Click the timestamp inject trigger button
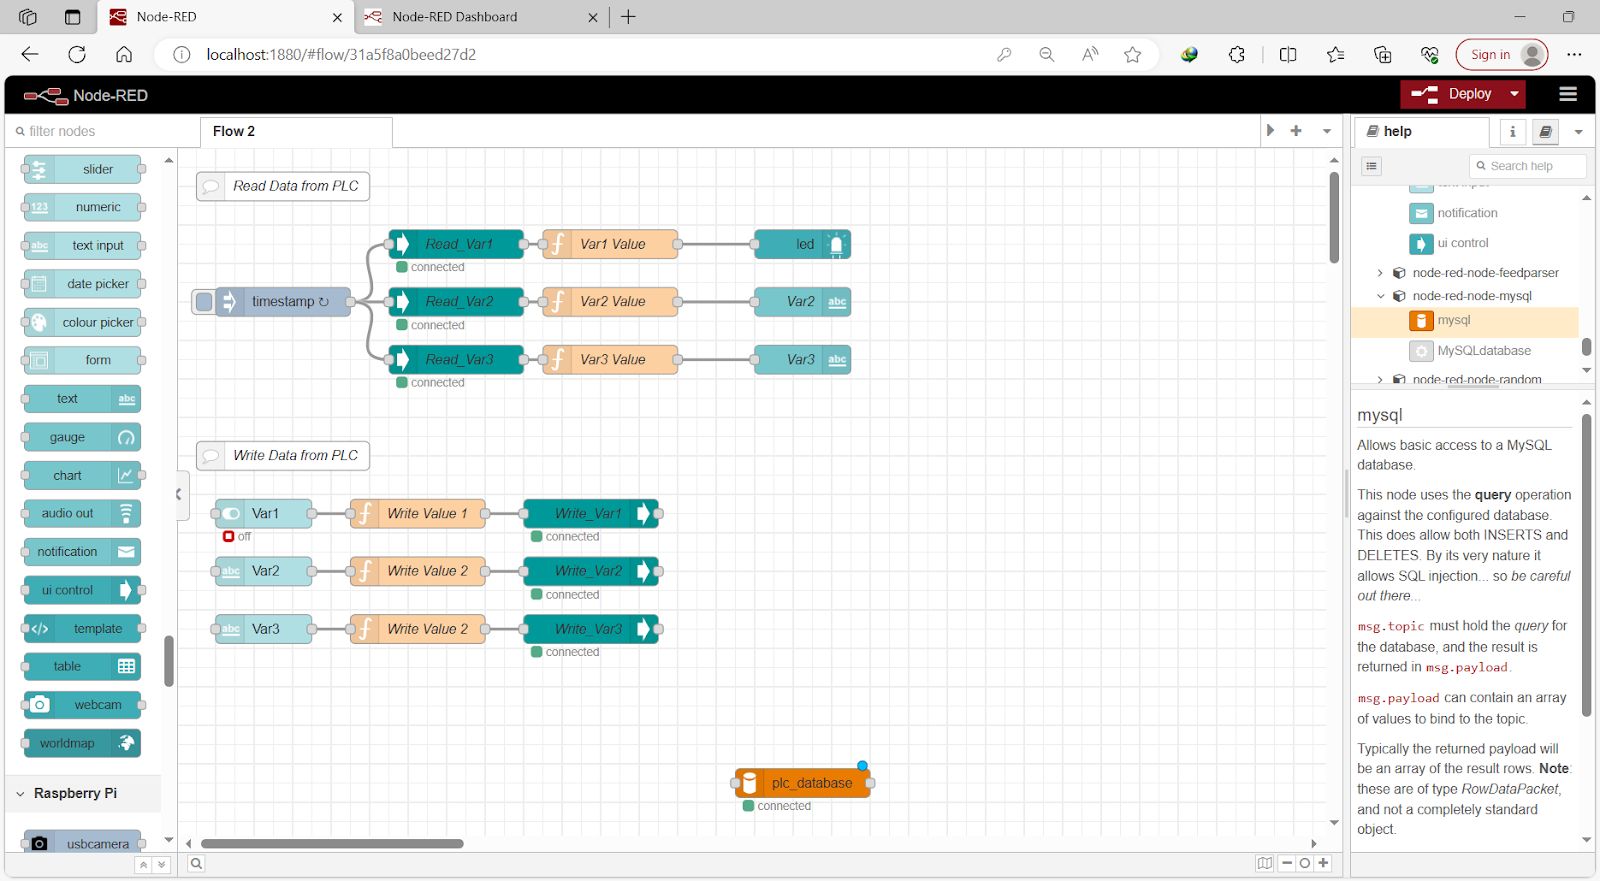 coord(204,302)
